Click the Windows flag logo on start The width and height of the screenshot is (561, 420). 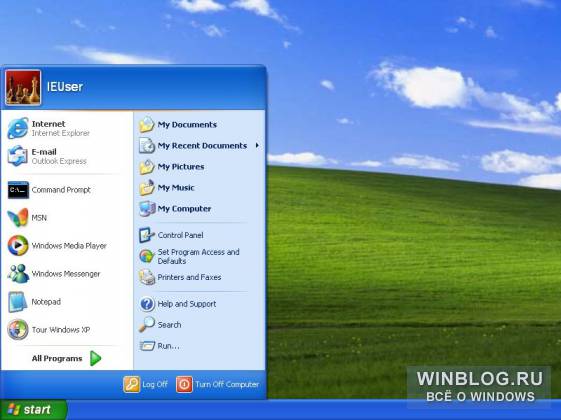coord(14,410)
